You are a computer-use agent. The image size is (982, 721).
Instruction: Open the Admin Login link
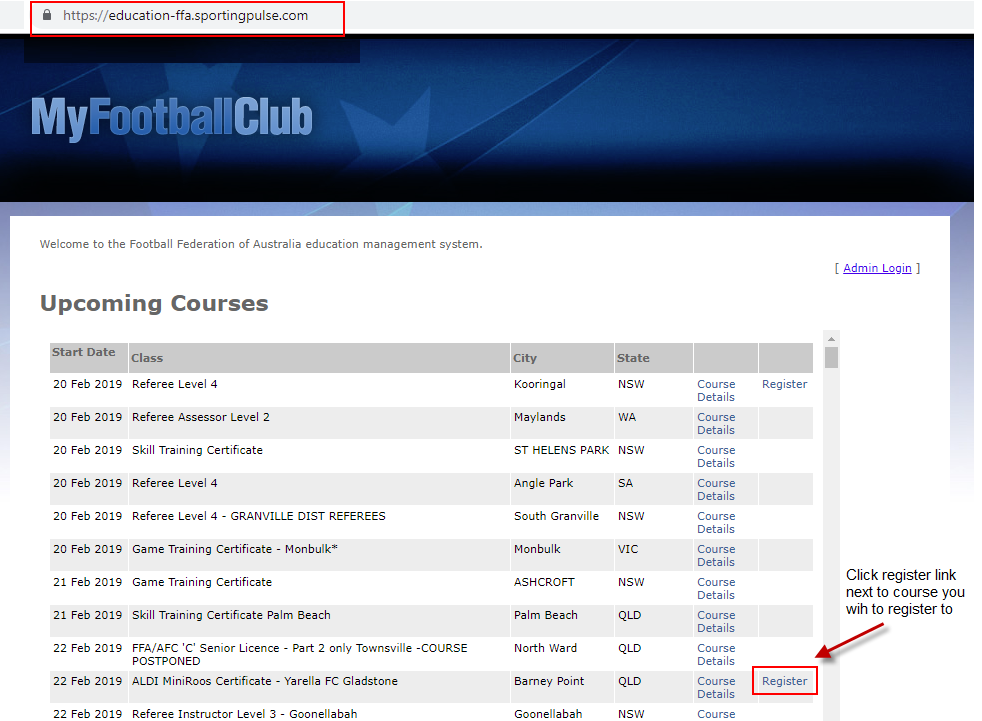(877, 268)
